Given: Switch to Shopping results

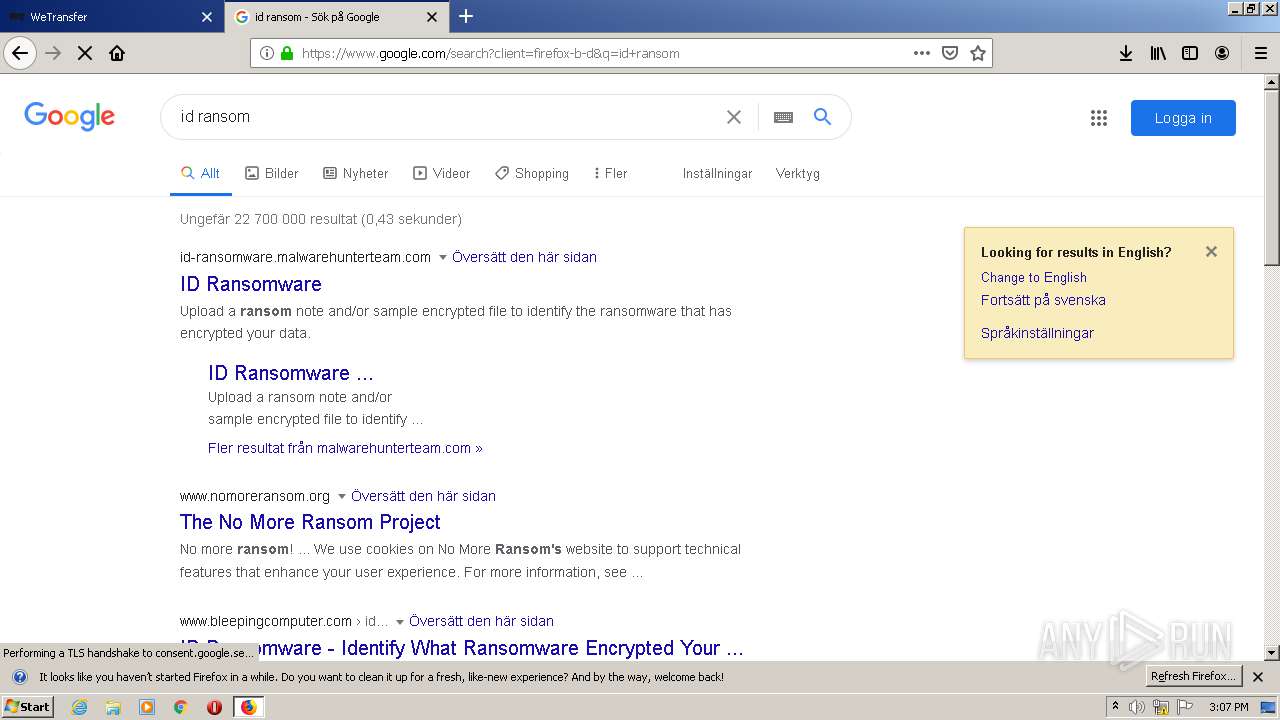Looking at the screenshot, I should (x=532, y=173).
